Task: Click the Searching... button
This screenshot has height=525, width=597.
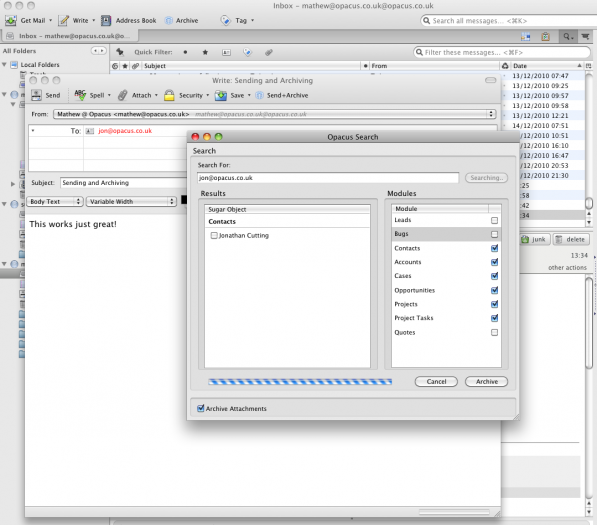Action: [487, 178]
